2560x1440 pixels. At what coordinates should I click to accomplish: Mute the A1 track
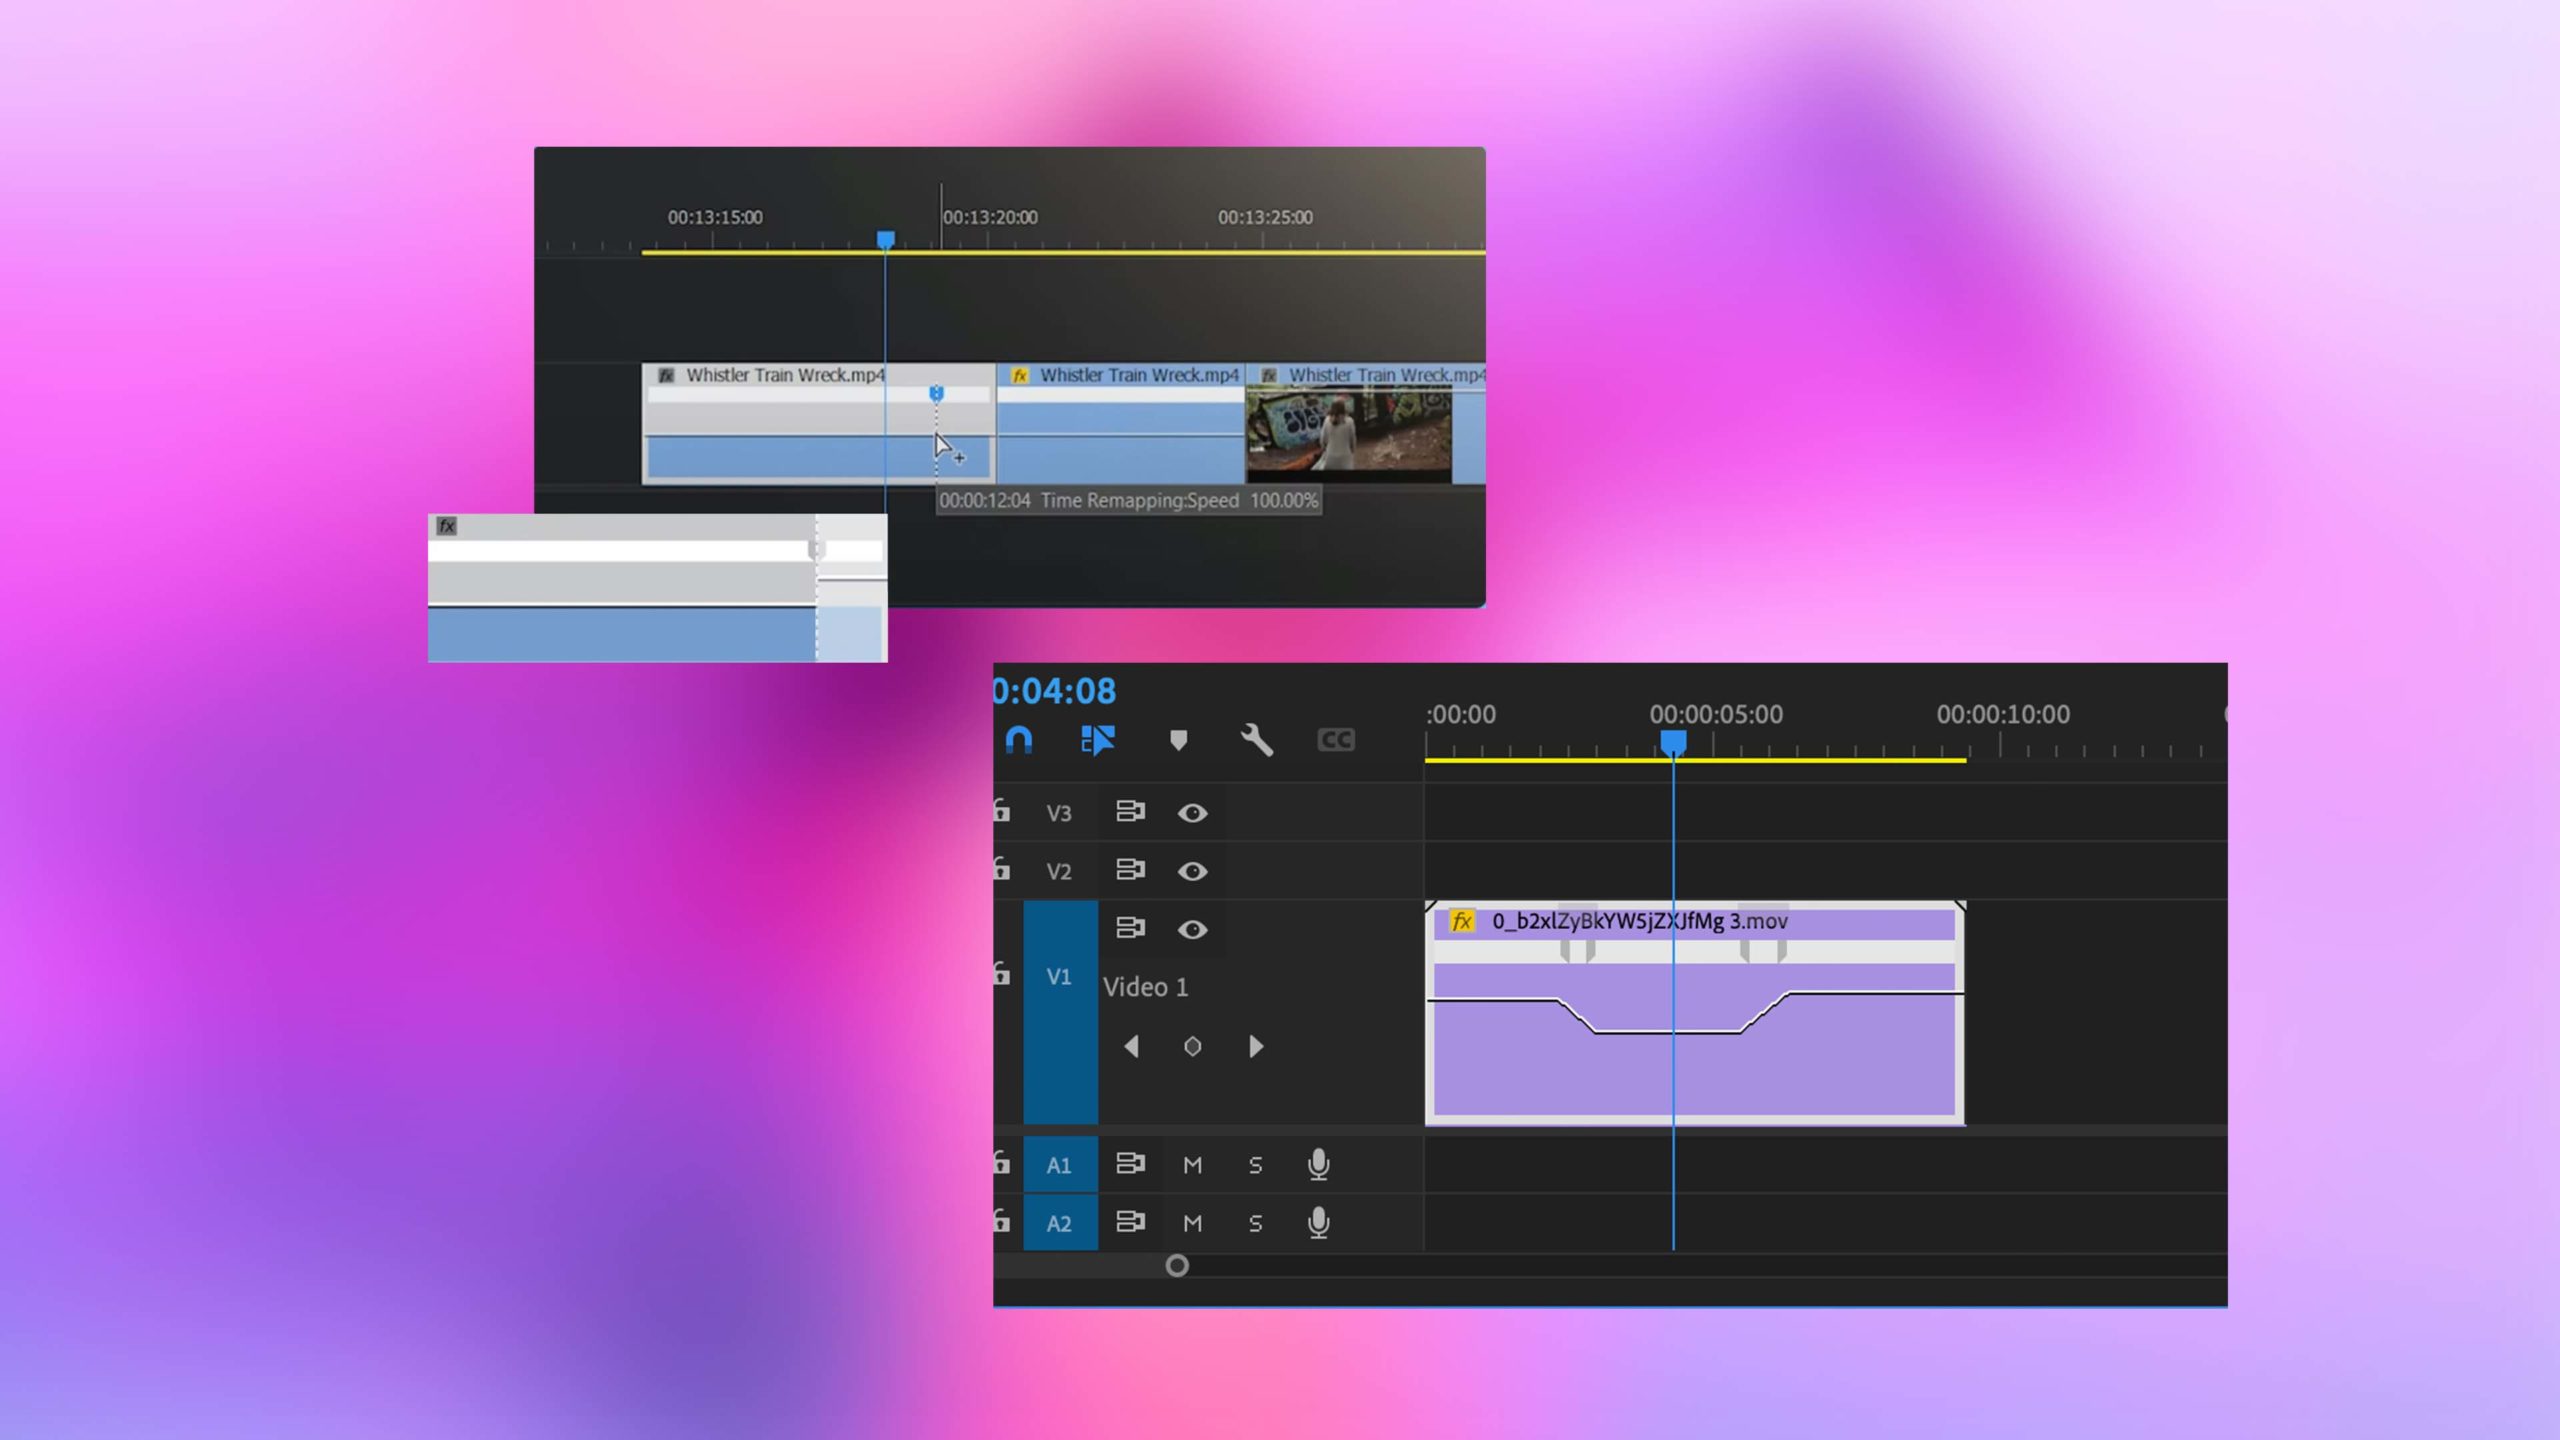tap(1192, 1165)
